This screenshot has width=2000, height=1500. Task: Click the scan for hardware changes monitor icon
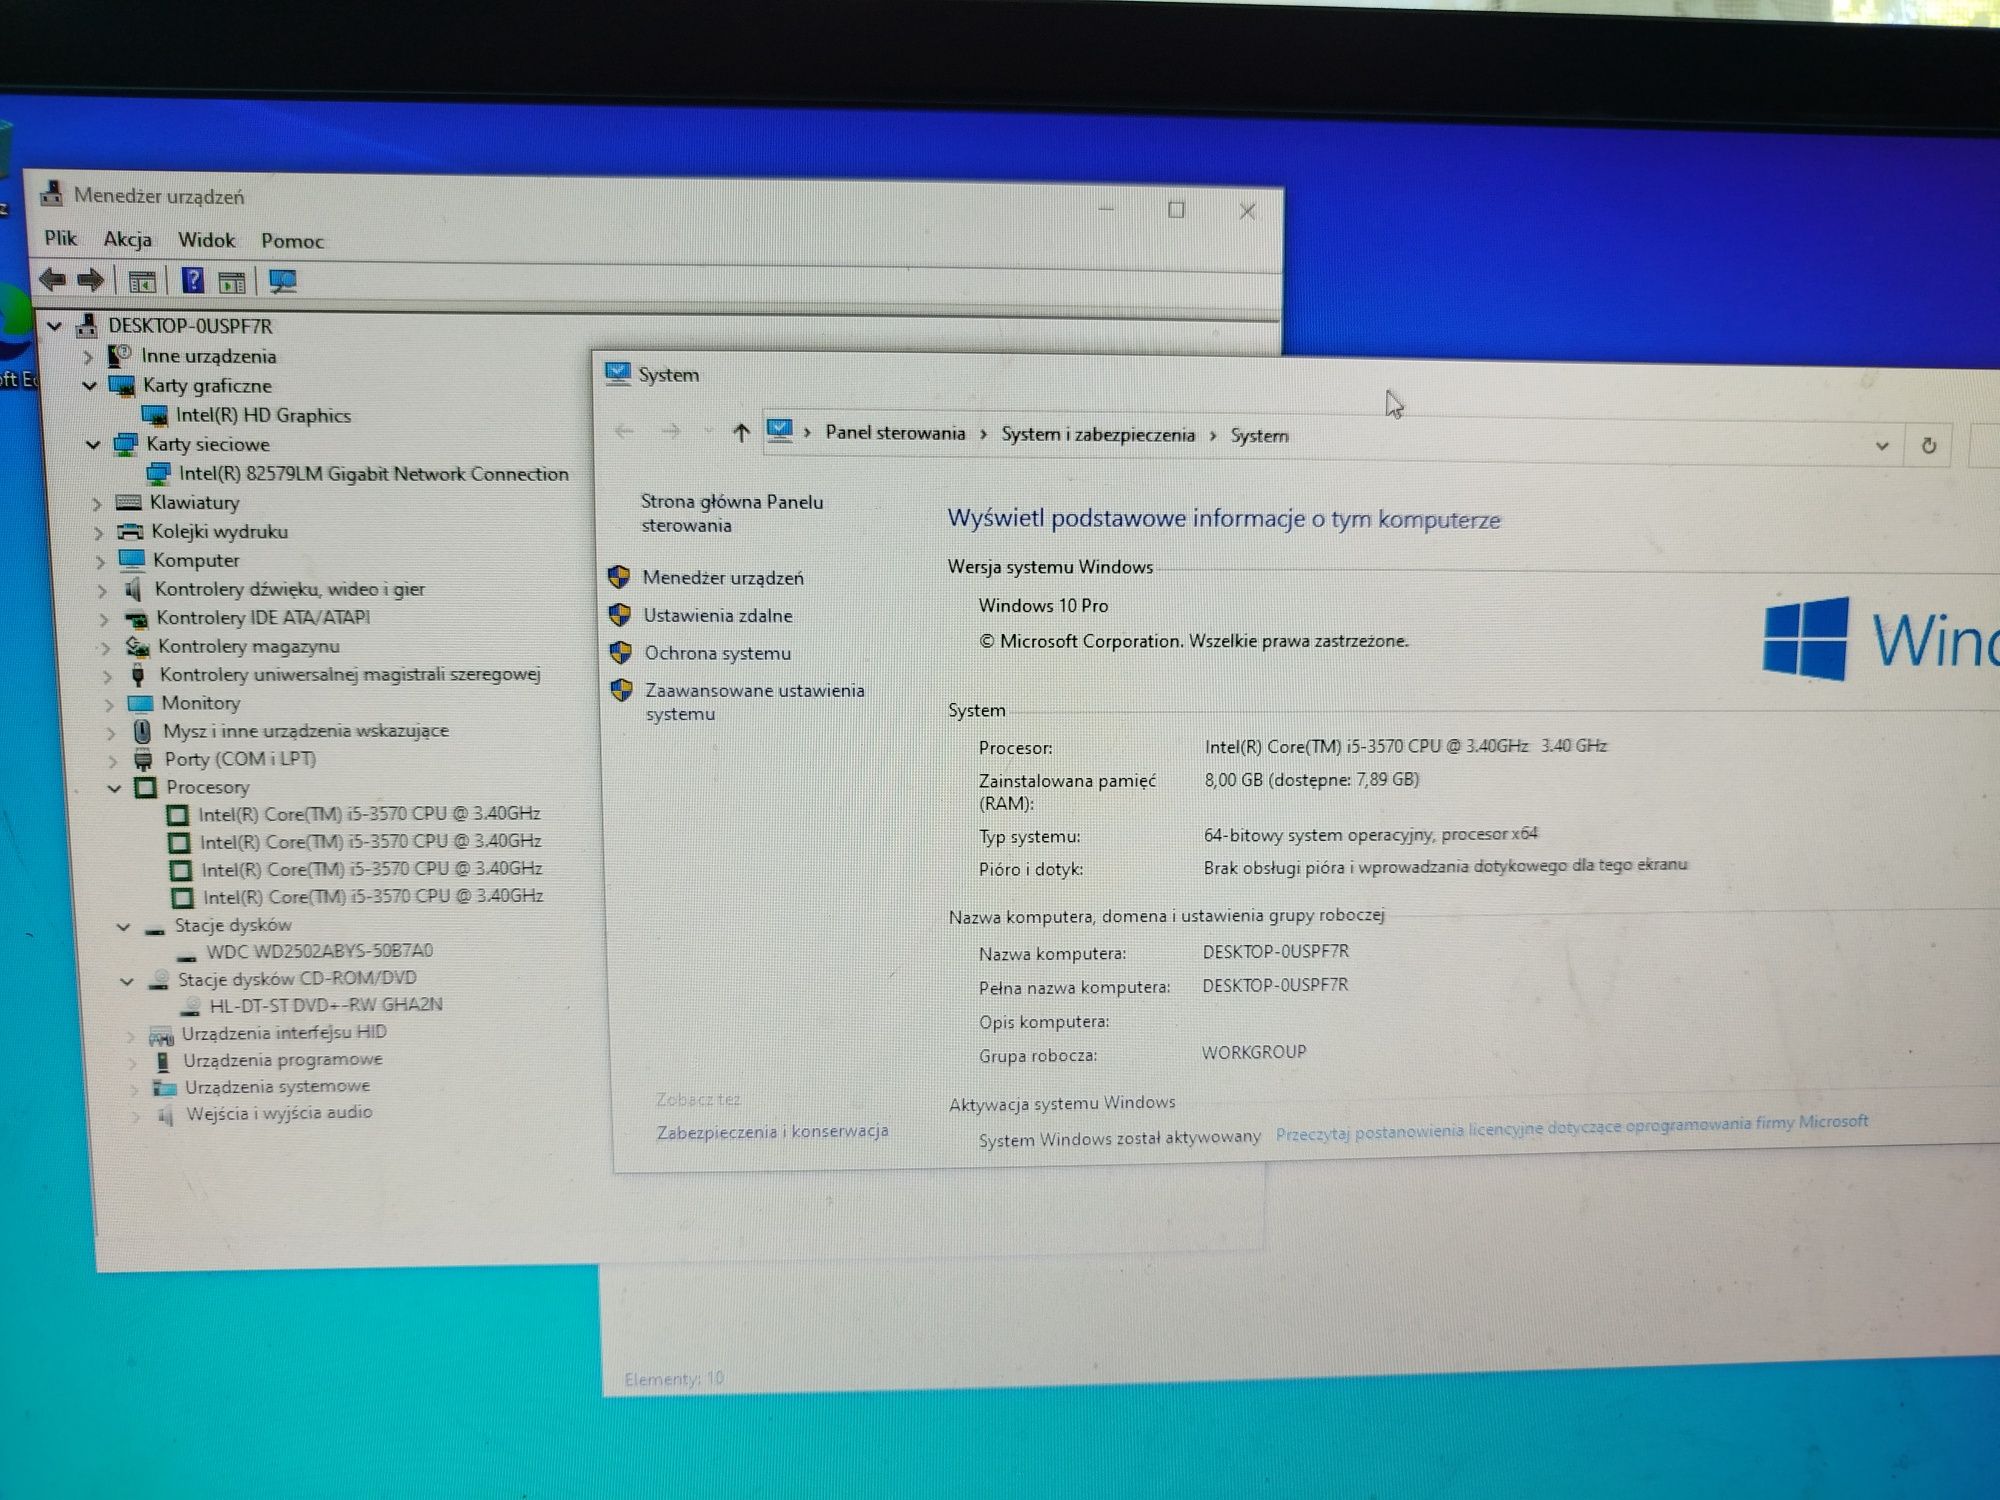283,283
